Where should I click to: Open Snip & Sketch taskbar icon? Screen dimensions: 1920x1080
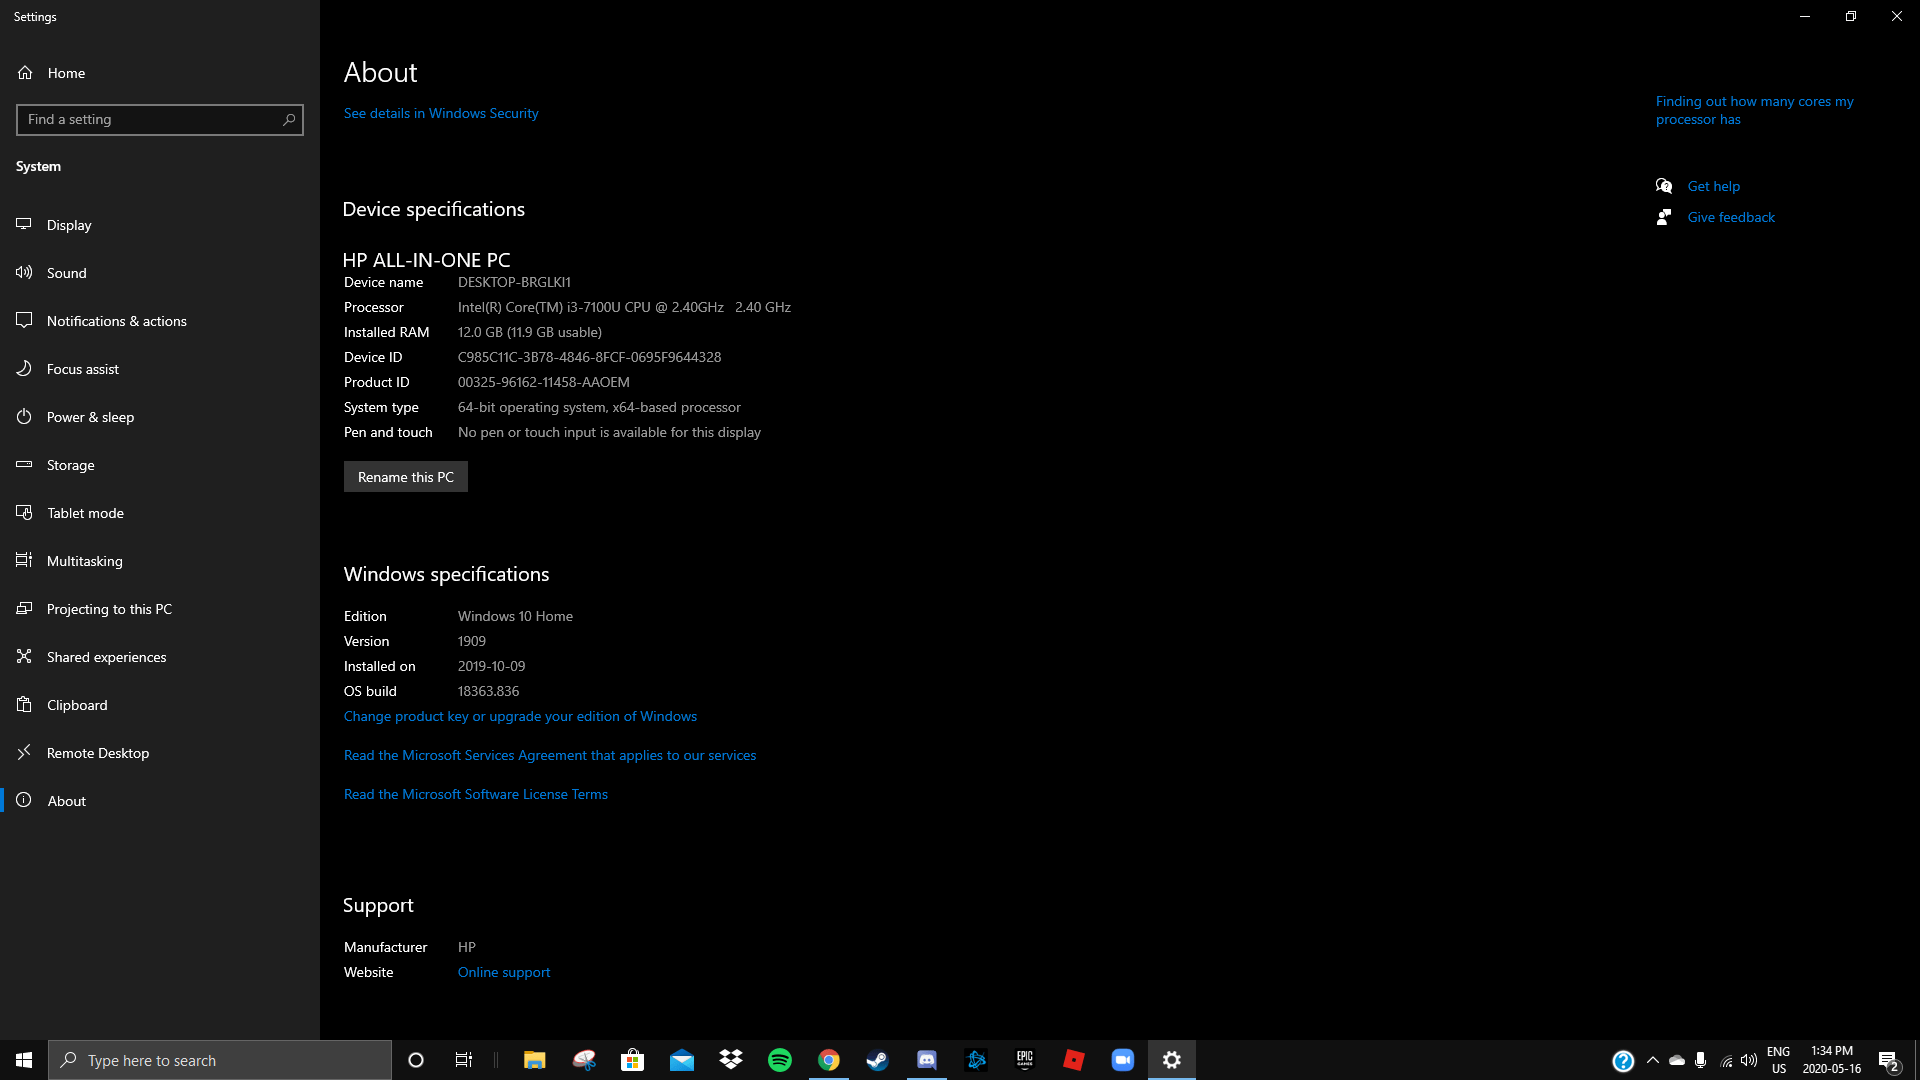(x=584, y=1060)
